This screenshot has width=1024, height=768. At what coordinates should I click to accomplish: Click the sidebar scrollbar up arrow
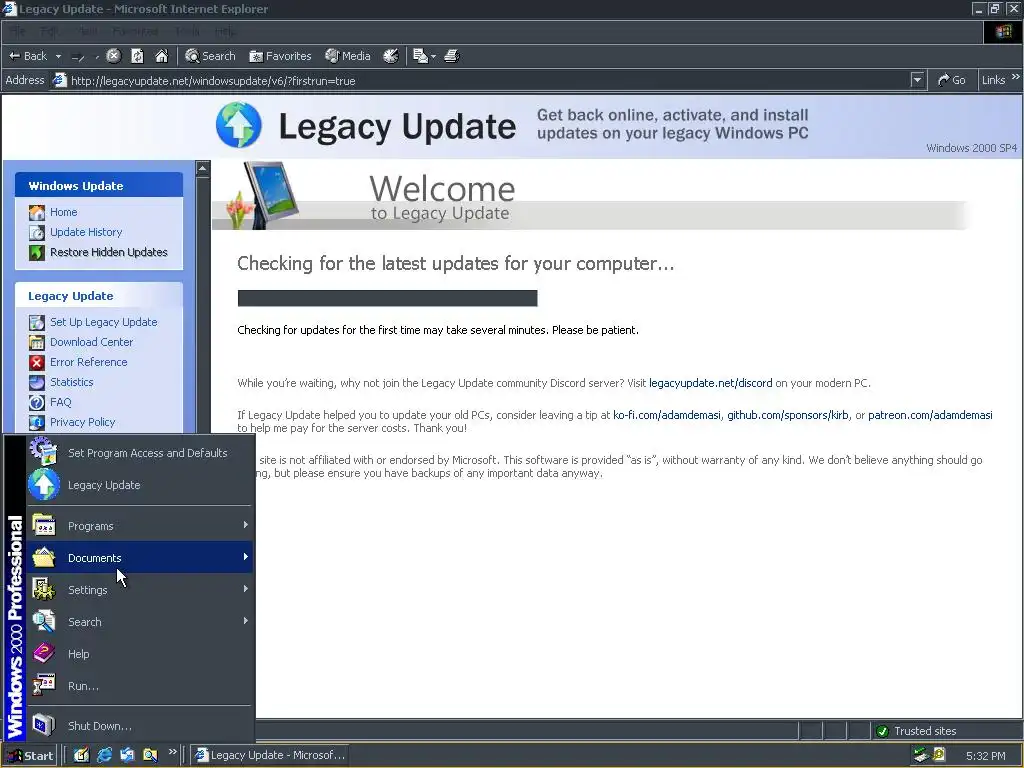(202, 168)
